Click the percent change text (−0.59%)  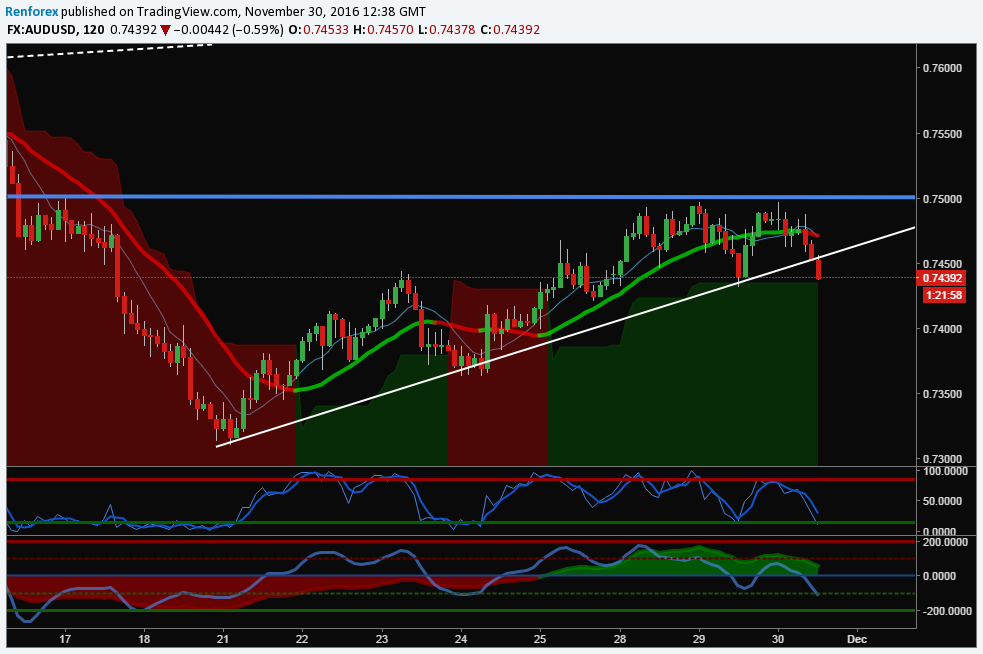click(x=258, y=29)
